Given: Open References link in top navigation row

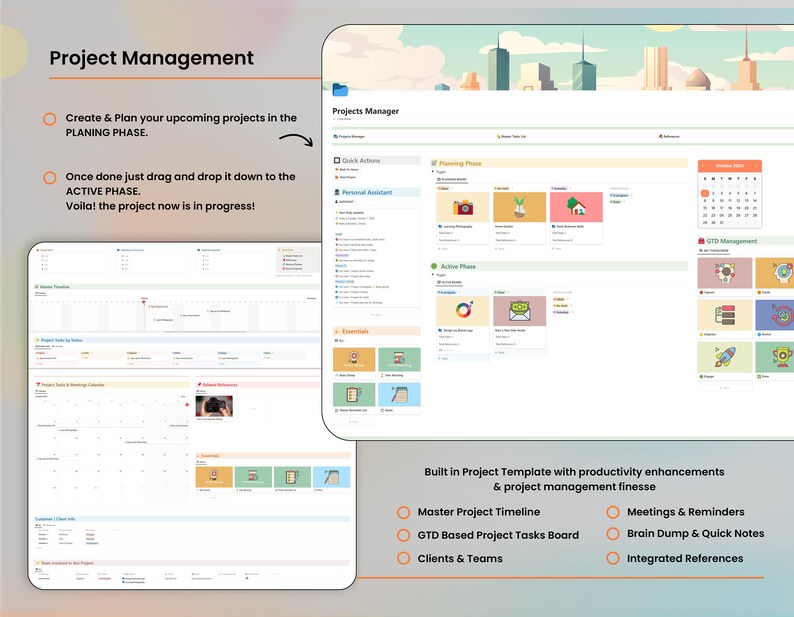Looking at the screenshot, I should click(669, 136).
